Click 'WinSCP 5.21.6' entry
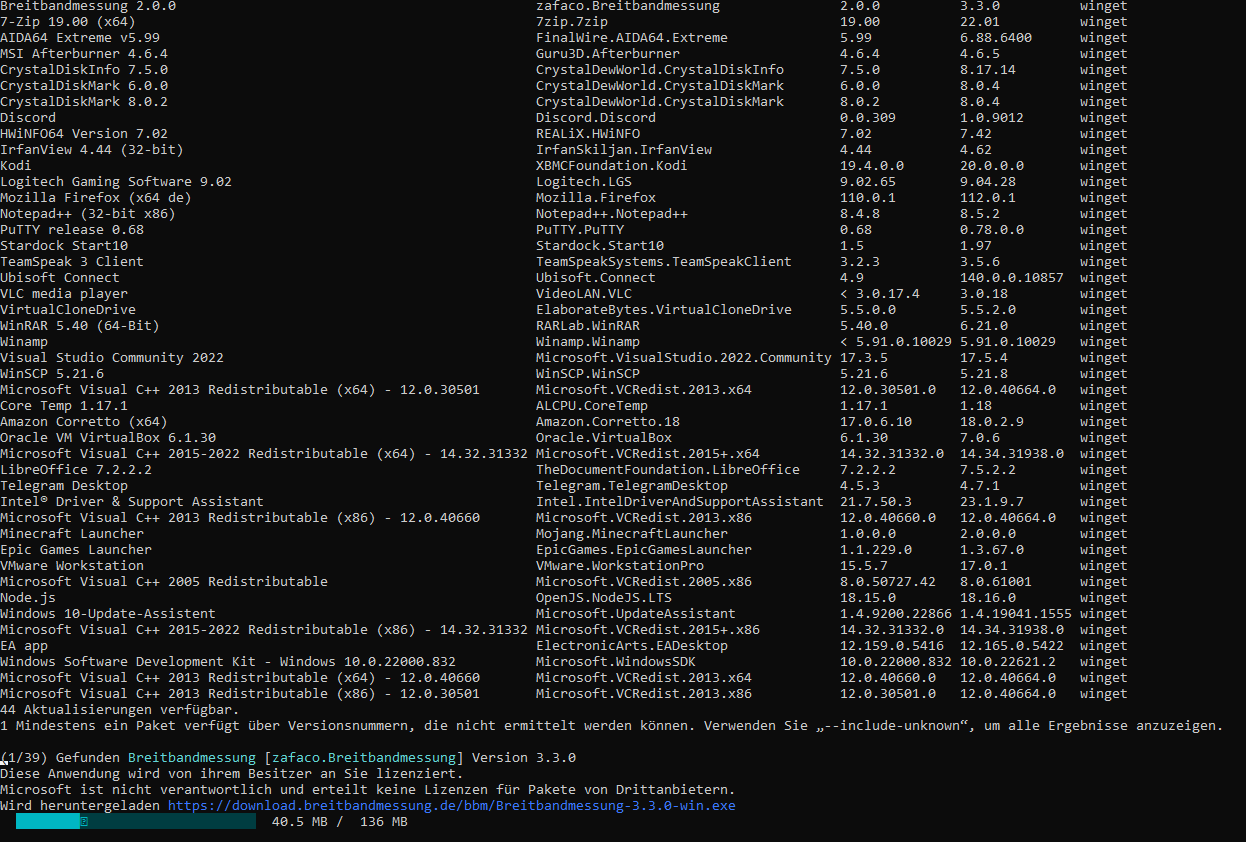 [x=52, y=374]
